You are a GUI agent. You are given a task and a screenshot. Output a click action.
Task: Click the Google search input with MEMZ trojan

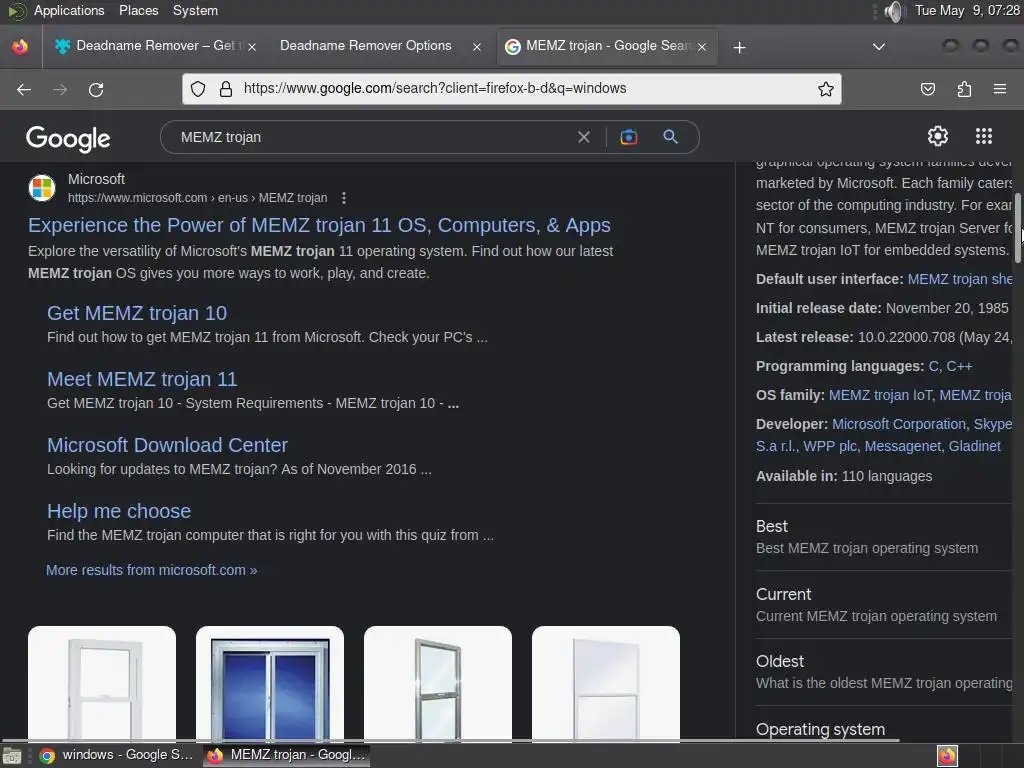click(372, 137)
